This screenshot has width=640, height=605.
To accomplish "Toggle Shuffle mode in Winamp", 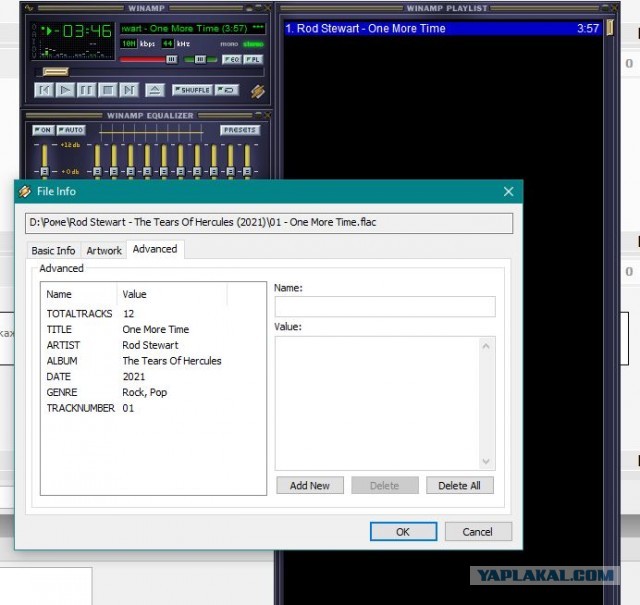I will point(192,90).
